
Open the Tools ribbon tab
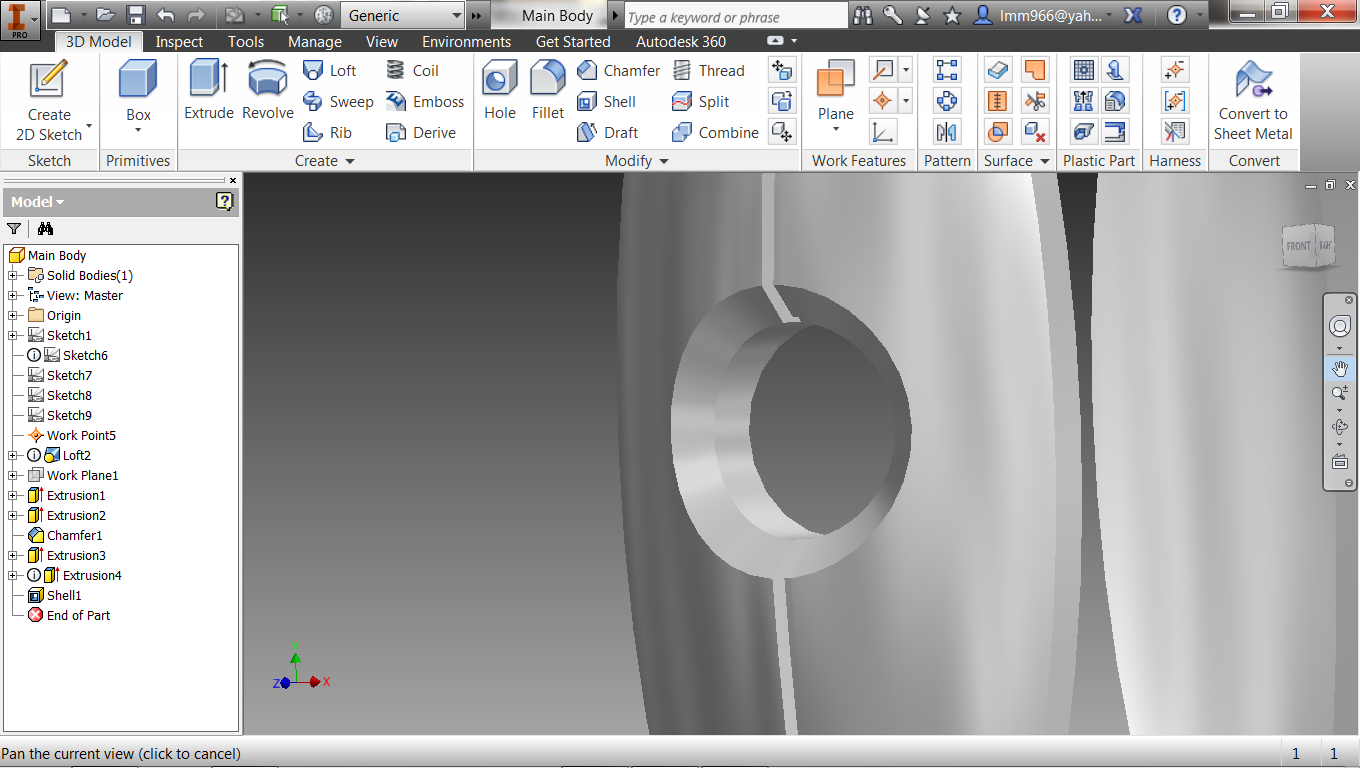pos(245,41)
